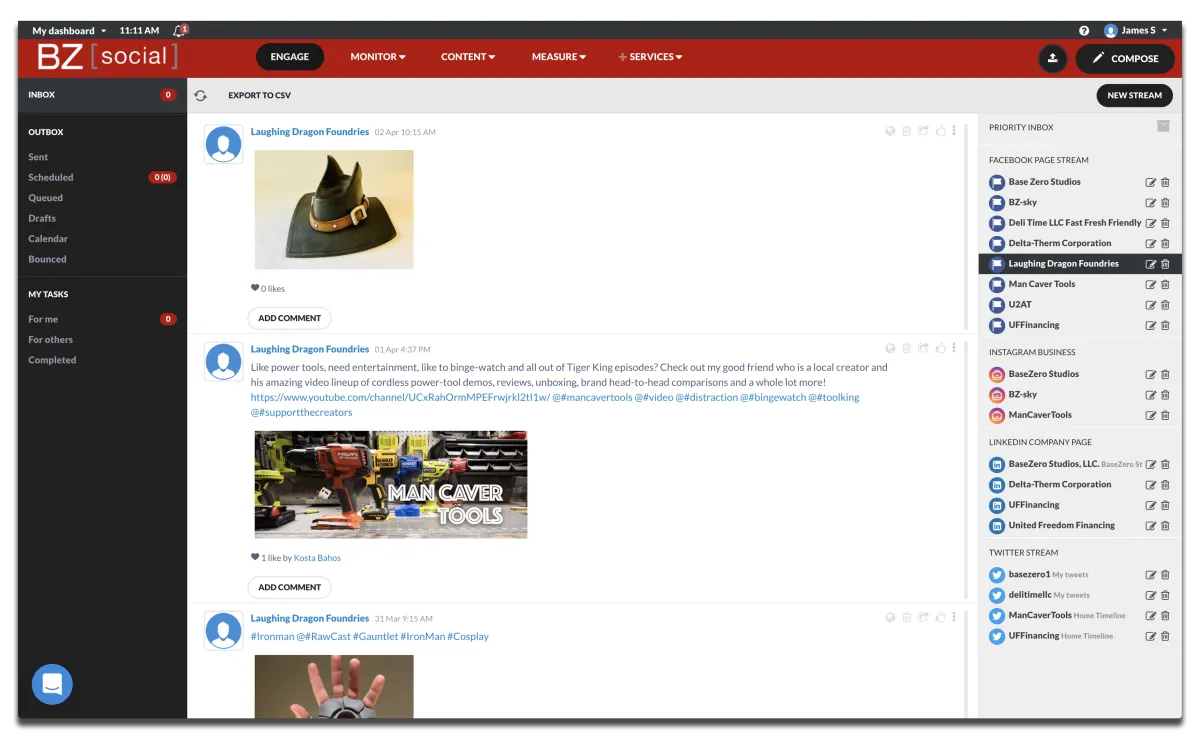Add comment on the hat photo post
This screenshot has height=739, width=1200.
pyautogui.click(x=289, y=318)
